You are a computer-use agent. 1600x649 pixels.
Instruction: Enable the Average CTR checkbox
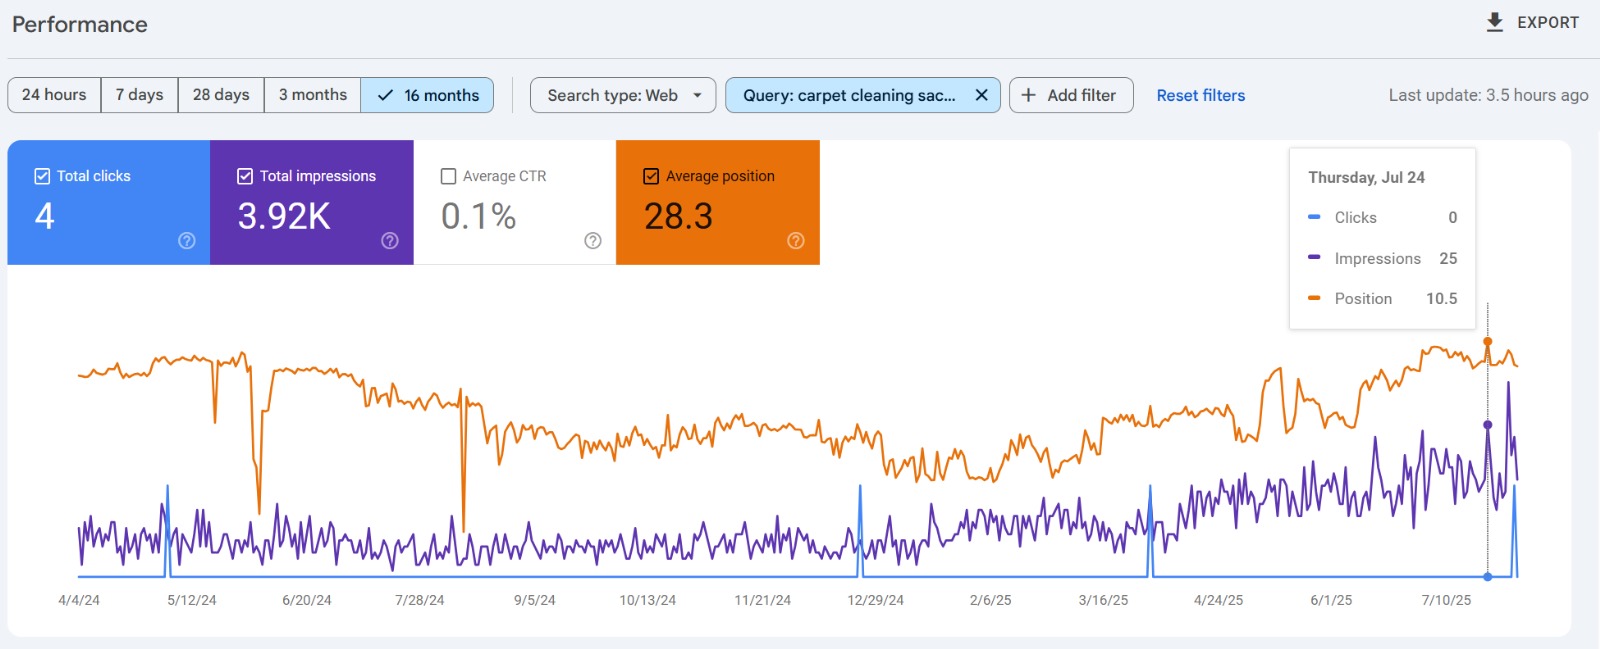(x=449, y=176)
